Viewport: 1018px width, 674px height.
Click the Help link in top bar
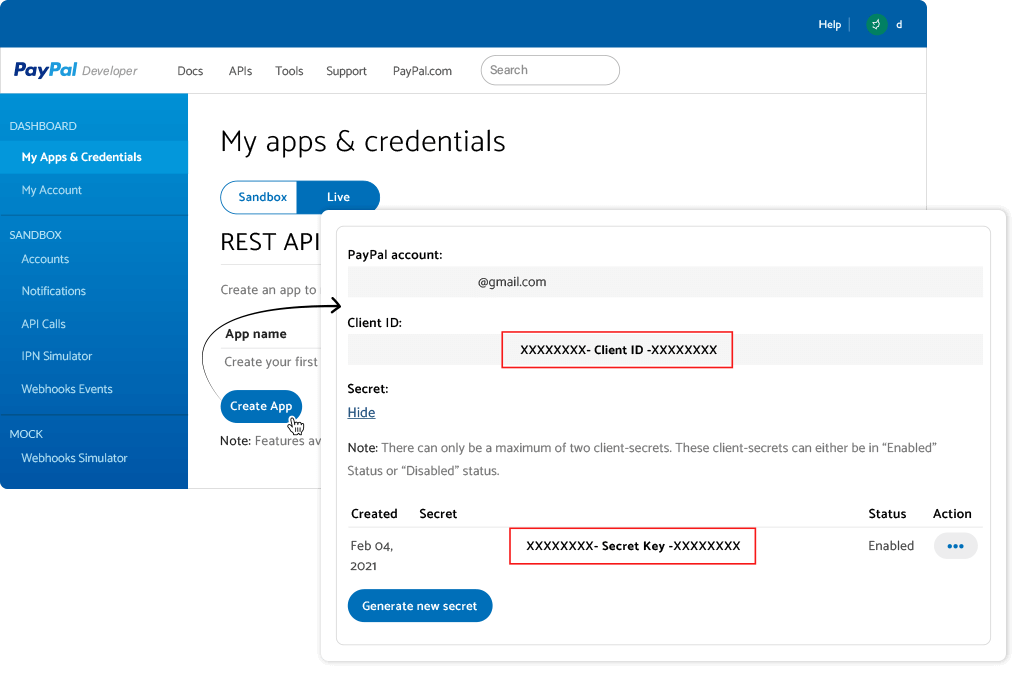click(829, 25)
